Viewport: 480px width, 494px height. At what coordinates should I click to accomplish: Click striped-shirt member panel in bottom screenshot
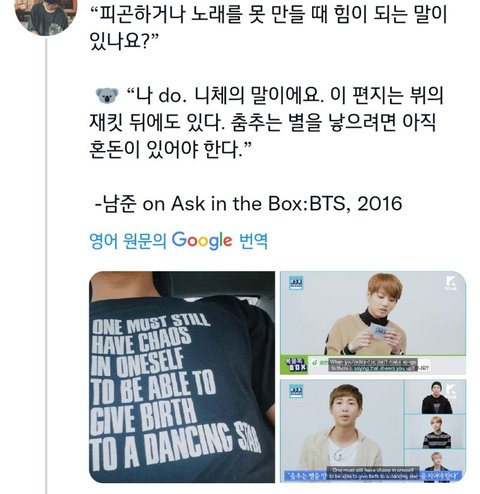click(435, 431)
